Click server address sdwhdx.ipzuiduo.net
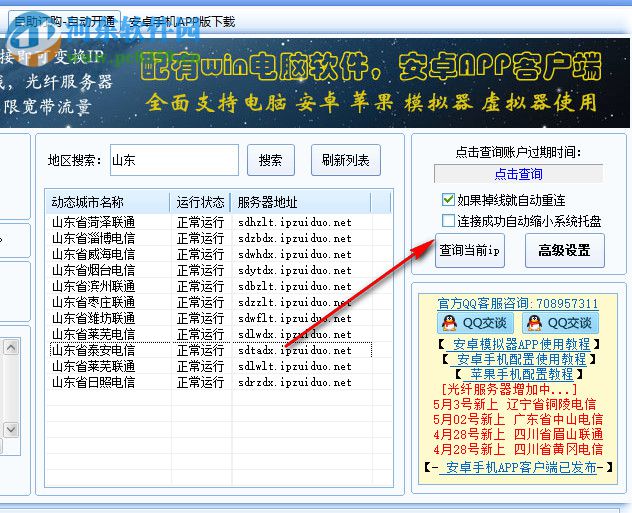The height and width of the screenshot is (513, 632). pyautogui.click(x=295, y=254)
